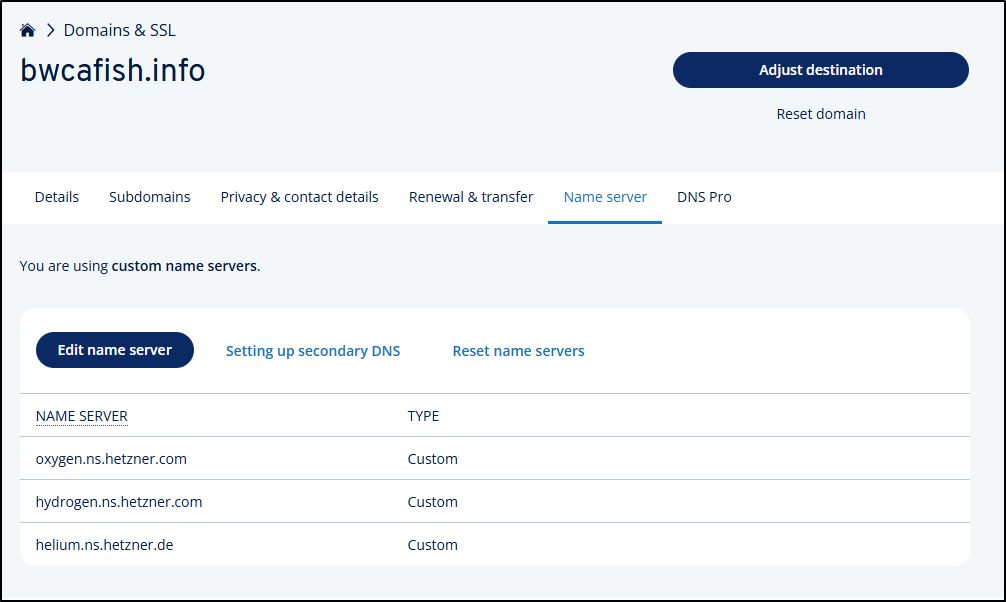Click the Reset domain link
This screenshot has width=1006, height=602.
point(820,114)
